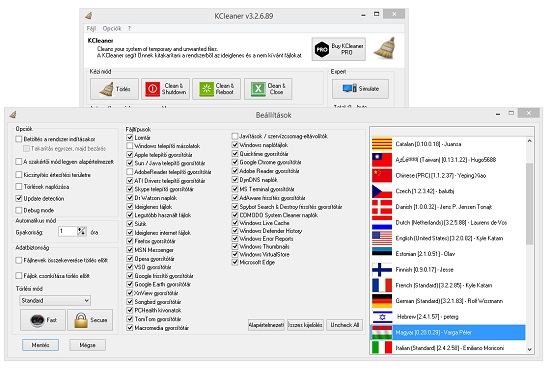
Task: Select the Secure padlock deletion button
Action: pos(90,320)
